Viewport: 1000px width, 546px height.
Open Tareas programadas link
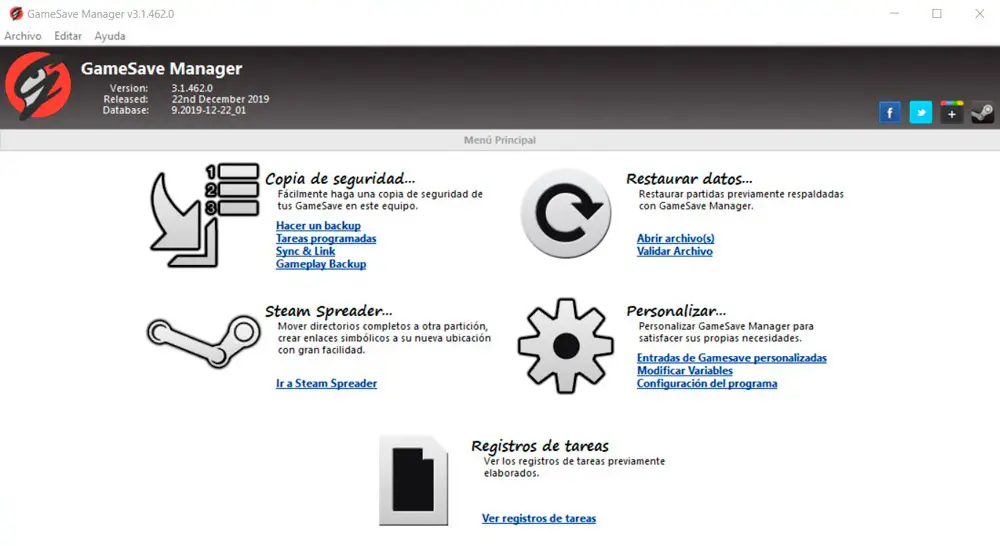pyautogui.click(x=326, y=239)
